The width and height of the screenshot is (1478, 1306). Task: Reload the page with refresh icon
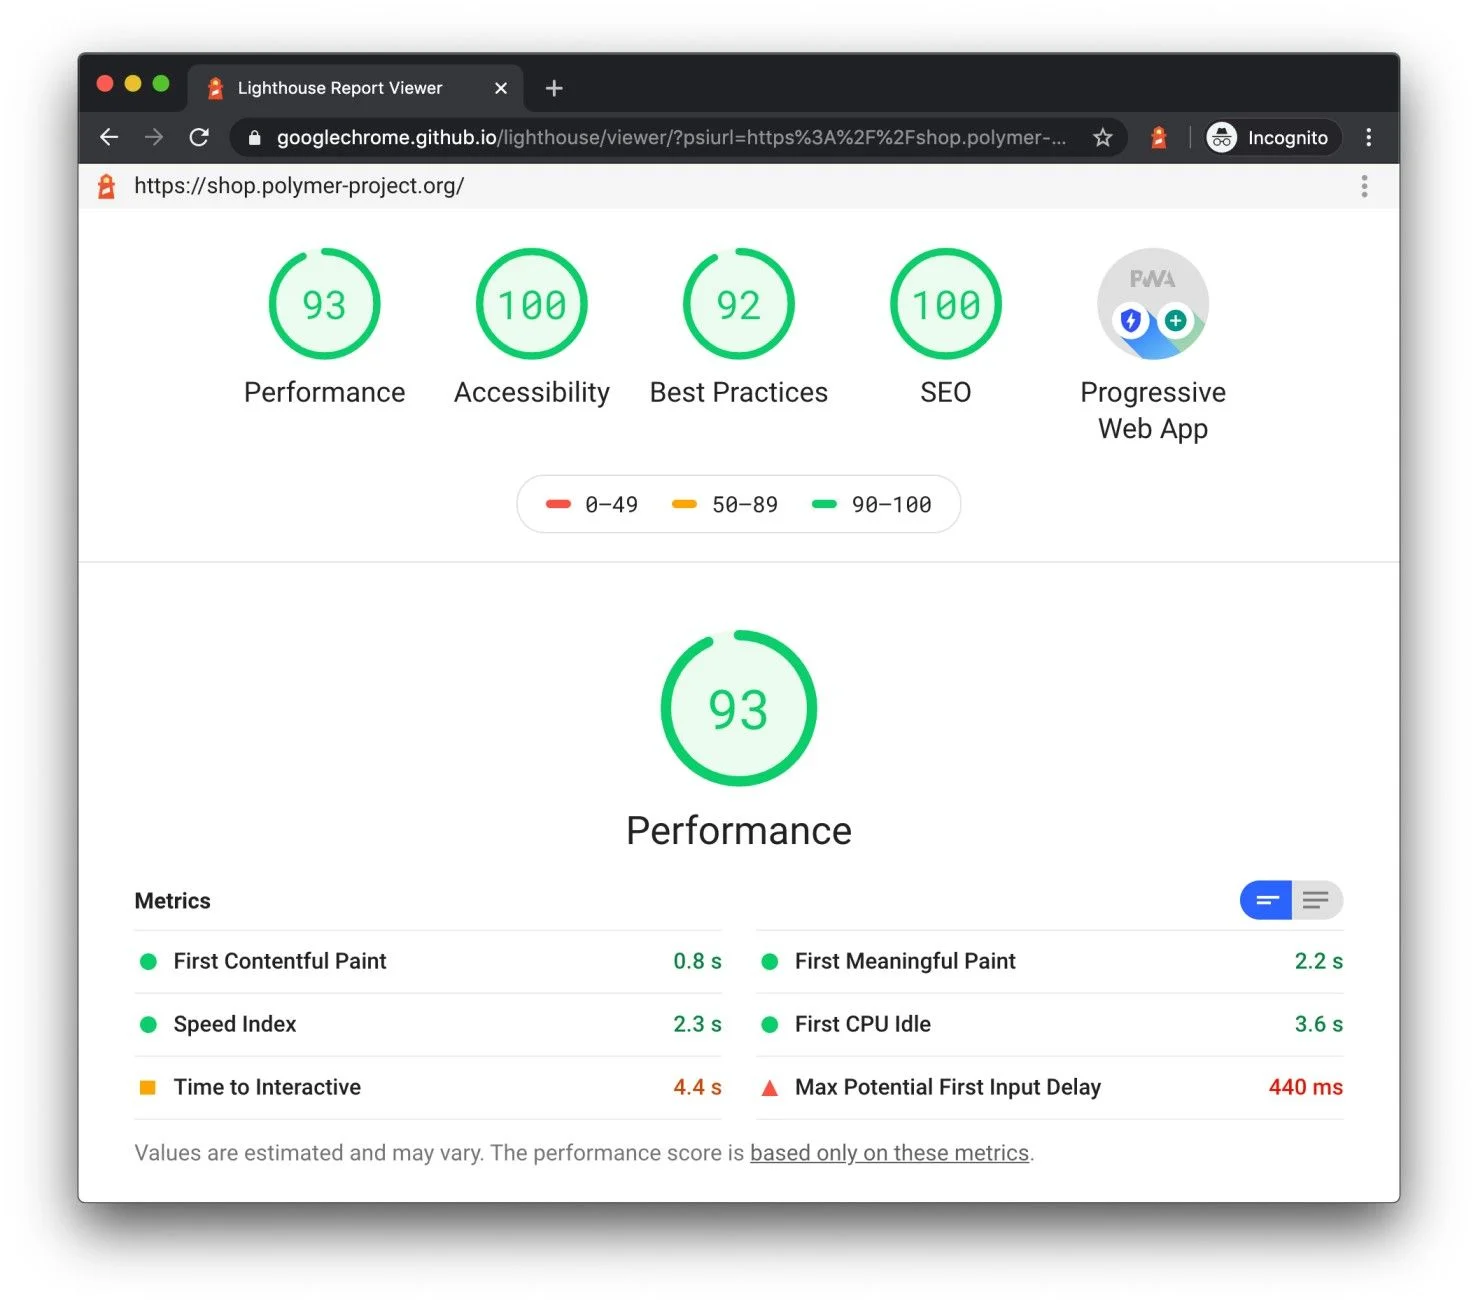[199, 137]
